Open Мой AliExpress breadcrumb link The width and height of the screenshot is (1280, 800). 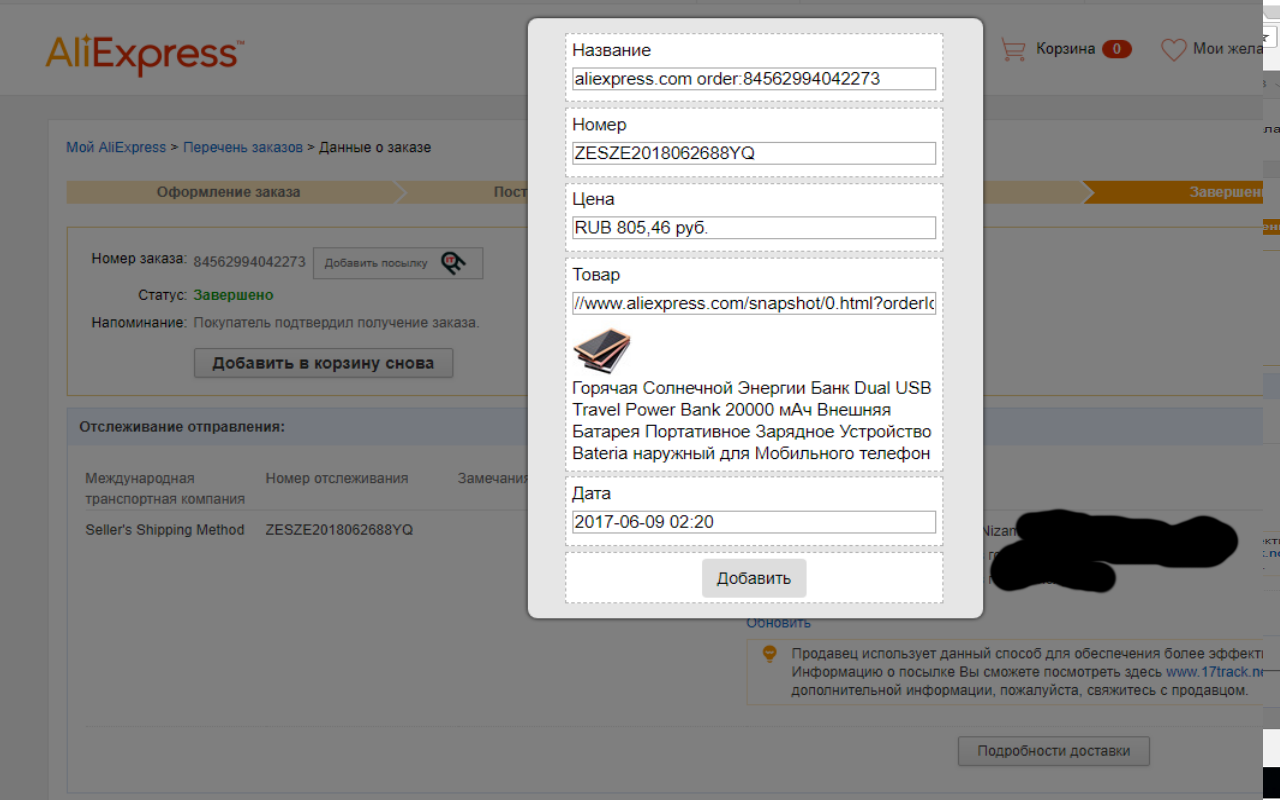[x=116, y=147]
